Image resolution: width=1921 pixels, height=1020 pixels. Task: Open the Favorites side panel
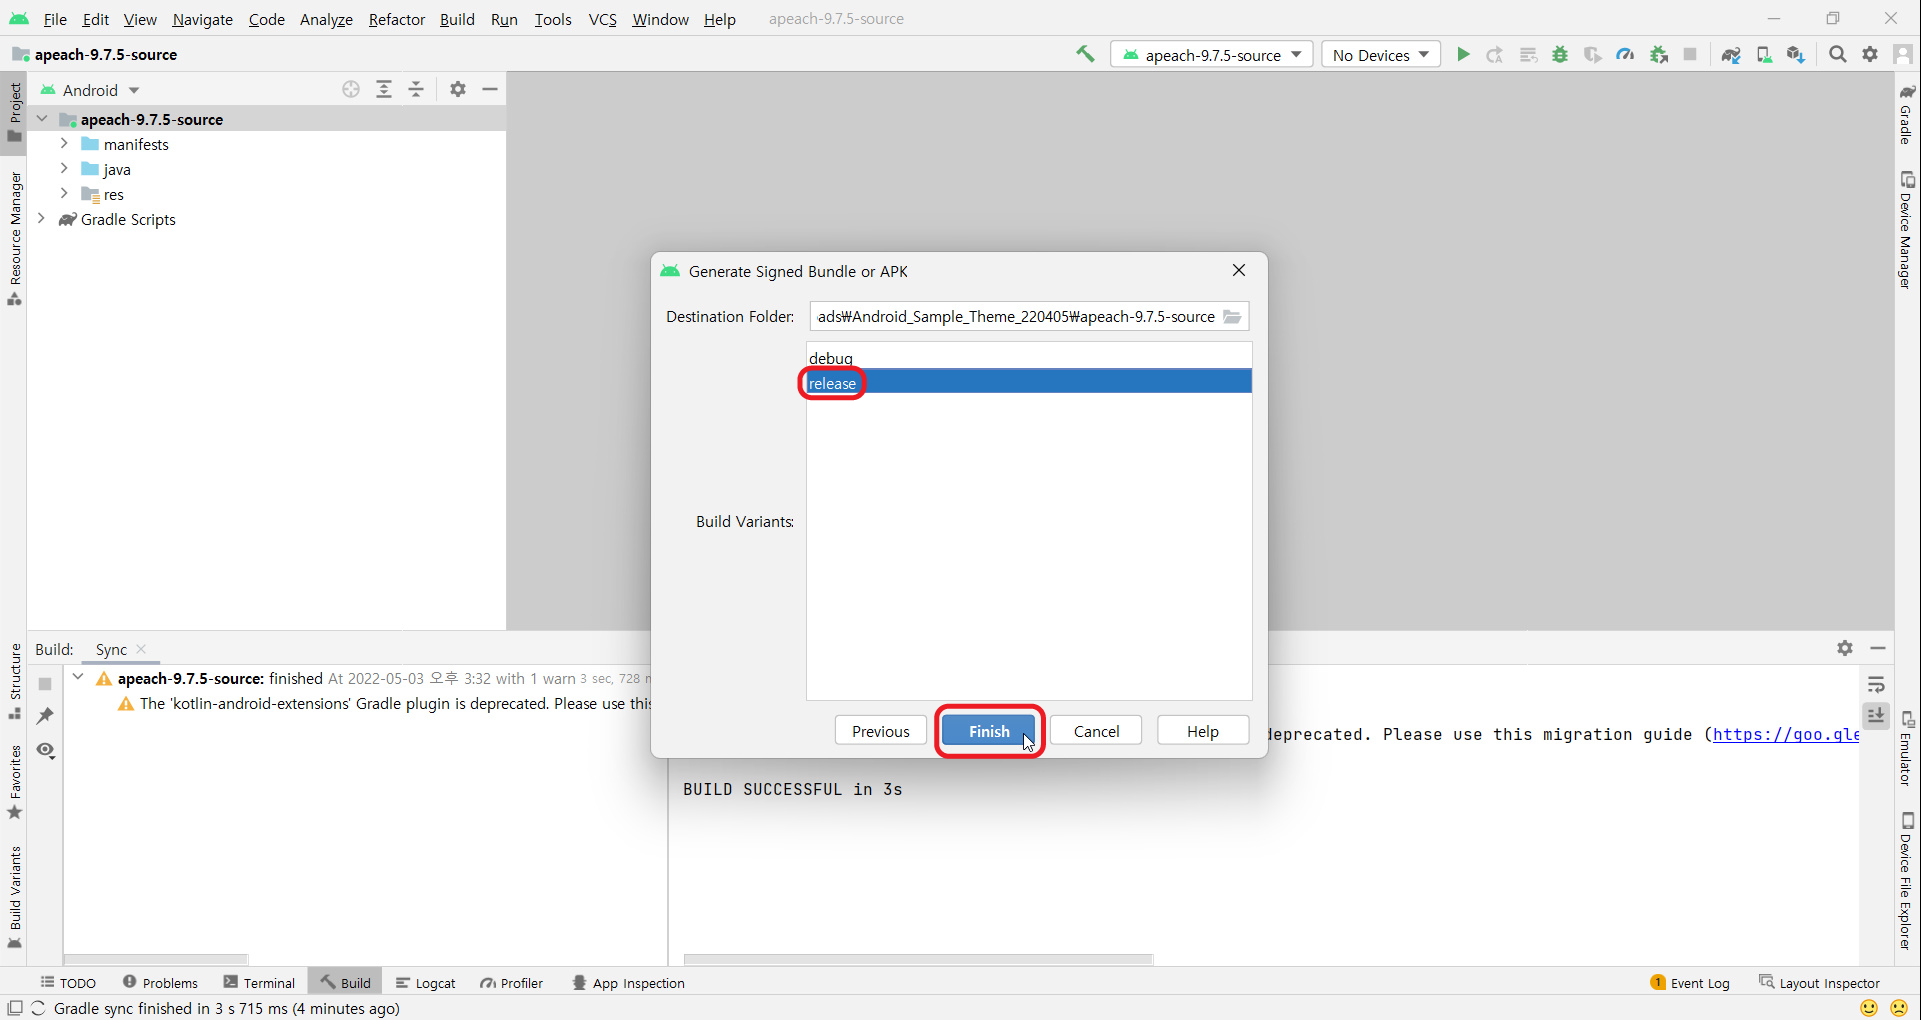(x=15, y=782)
